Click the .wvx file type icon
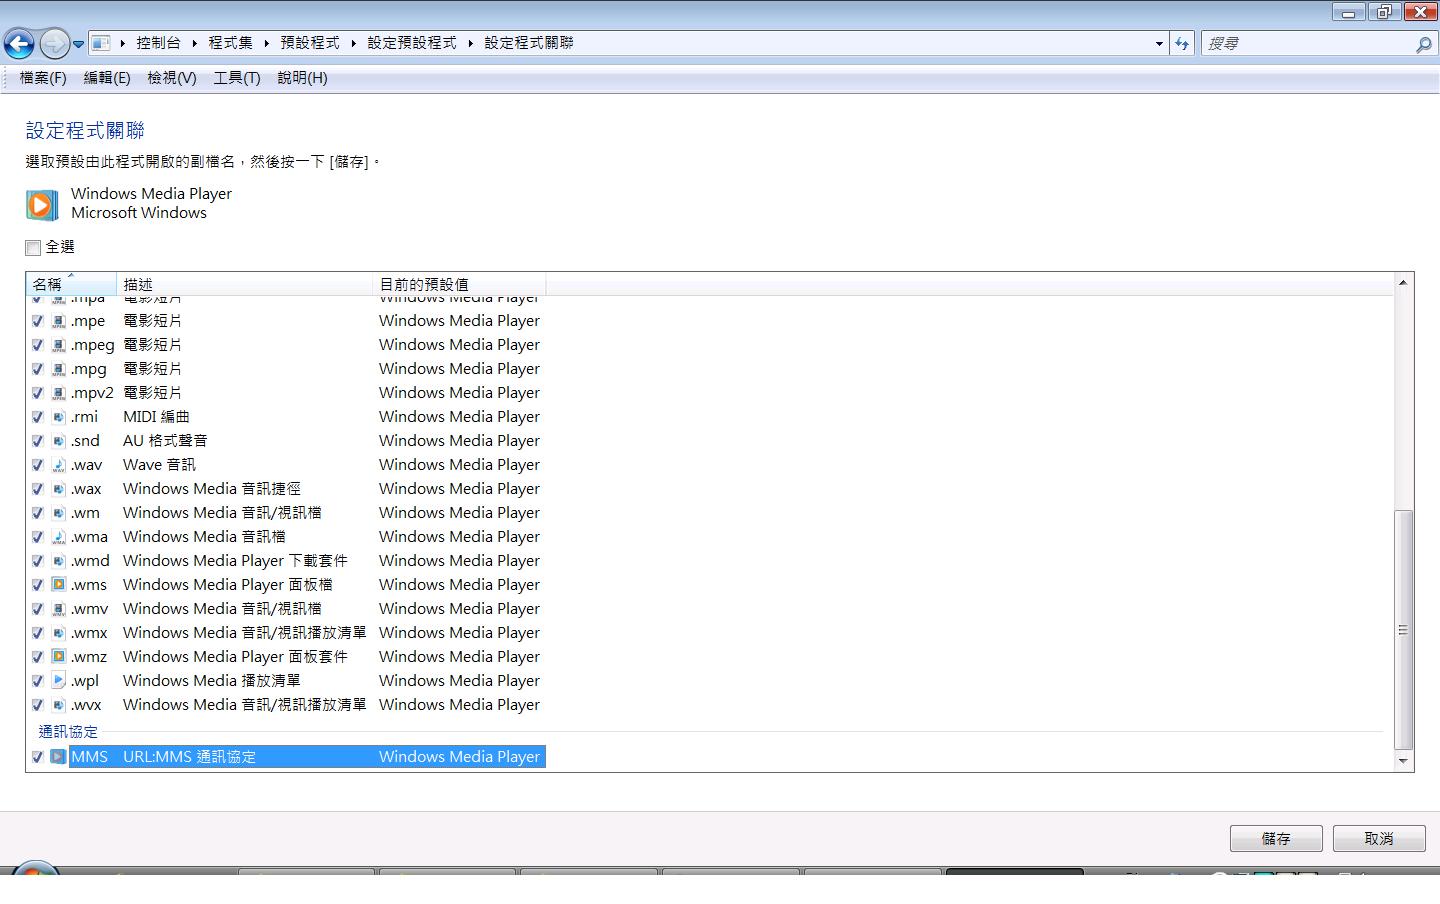1440x904 pixels. 59,705
